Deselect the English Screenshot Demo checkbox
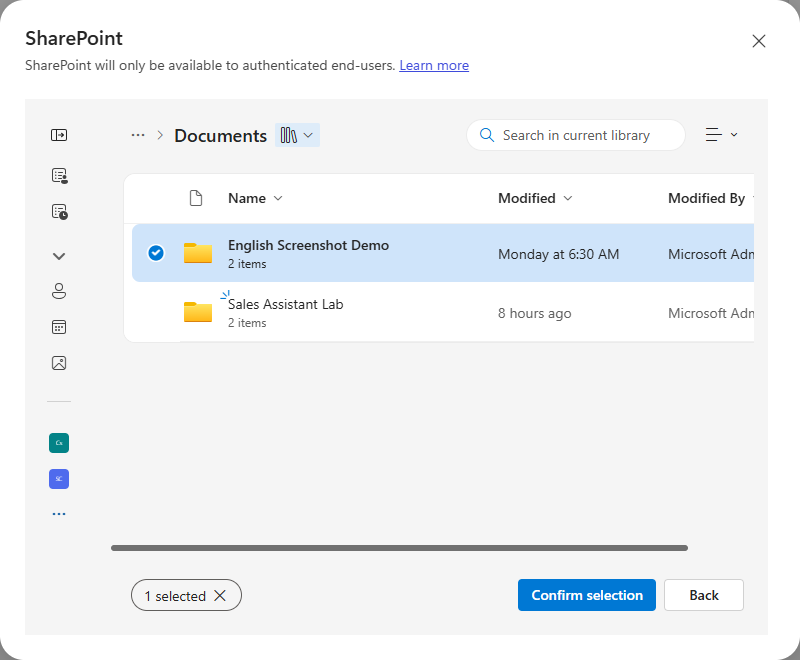800x660 pixels. point(156,252)
